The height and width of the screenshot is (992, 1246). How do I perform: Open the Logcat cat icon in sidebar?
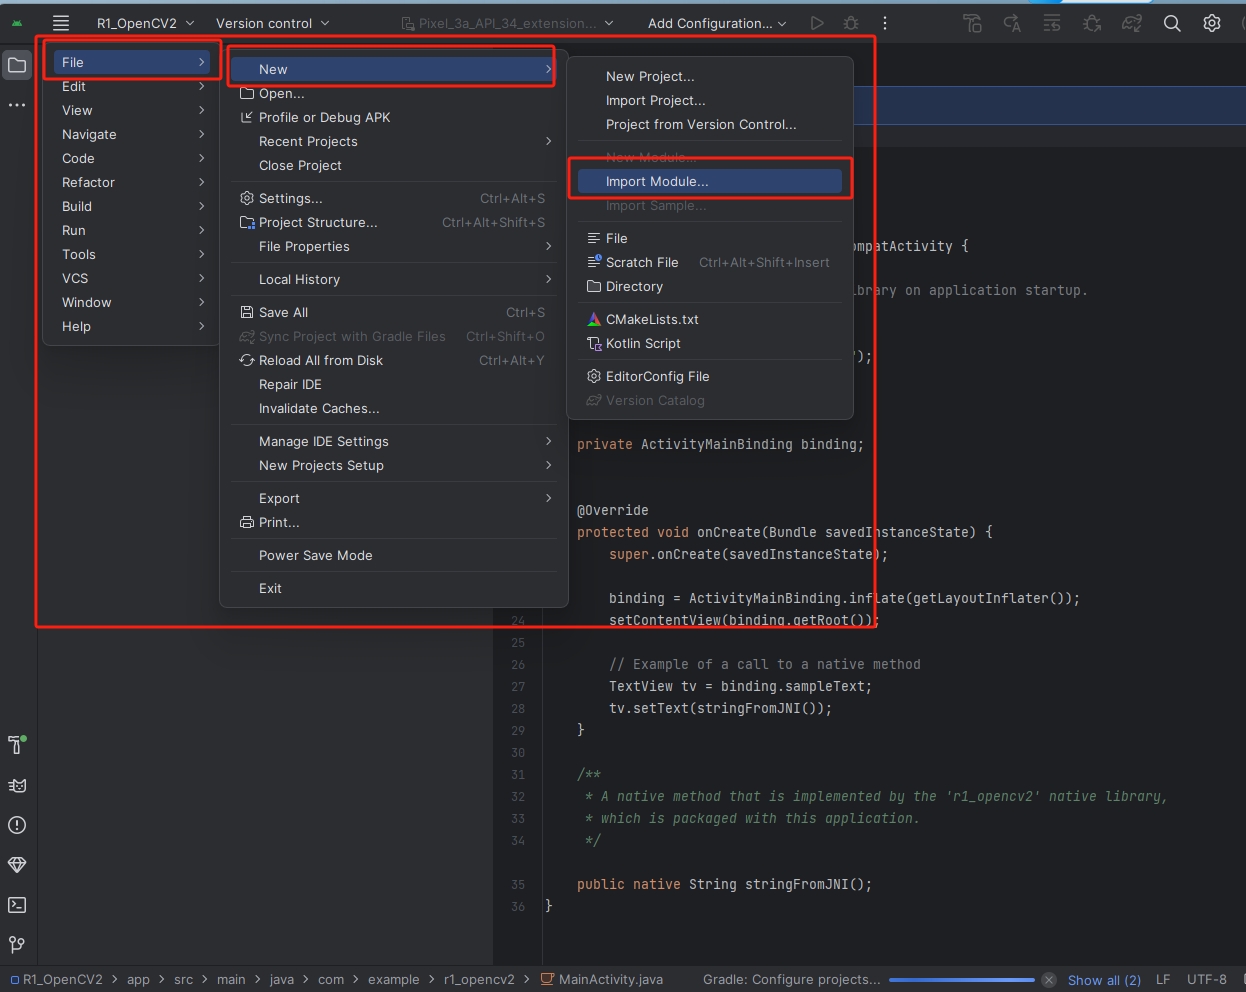(x=17, y=785)
